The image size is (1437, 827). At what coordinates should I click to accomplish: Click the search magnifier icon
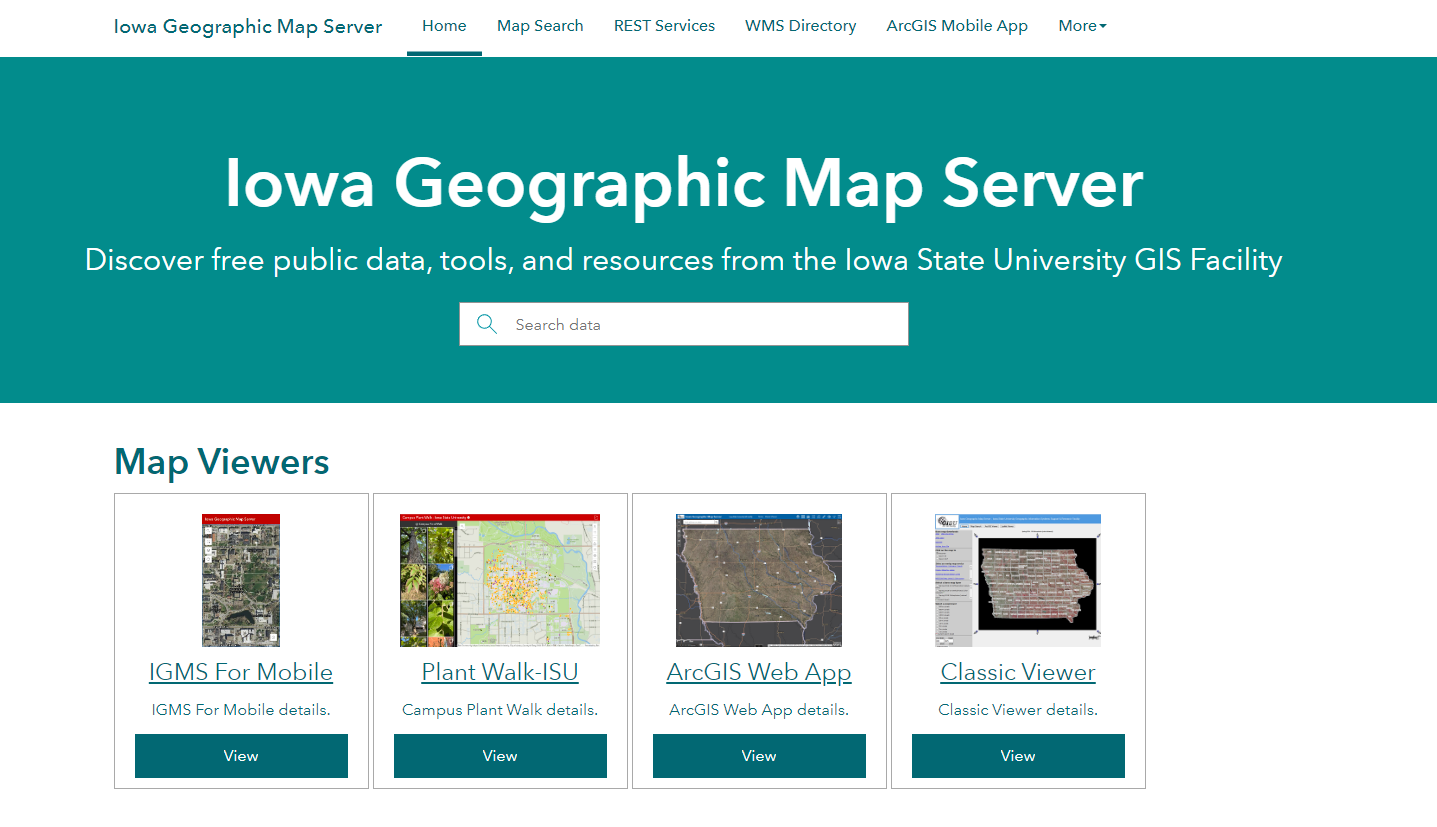tap(487, 324)
